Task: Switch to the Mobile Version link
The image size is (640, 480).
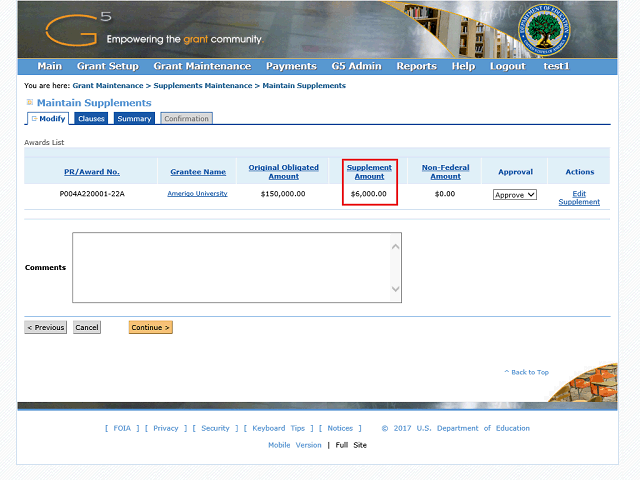Action: tap(295, 445)
